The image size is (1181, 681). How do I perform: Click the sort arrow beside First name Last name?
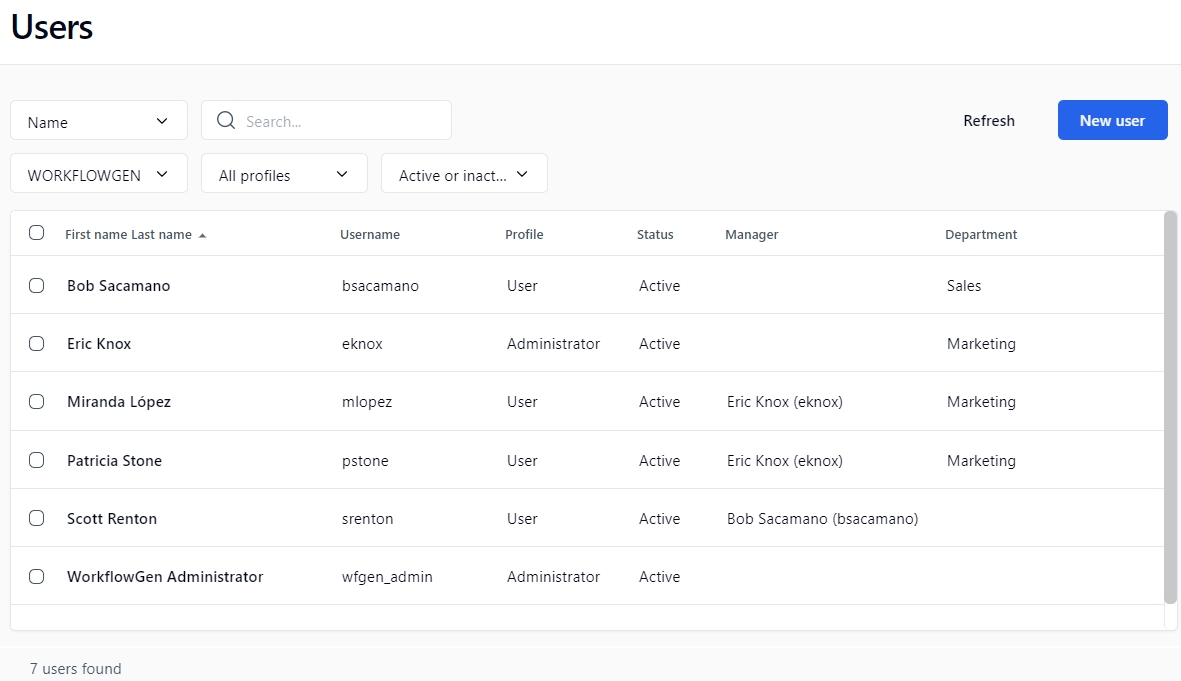(202, 236)
